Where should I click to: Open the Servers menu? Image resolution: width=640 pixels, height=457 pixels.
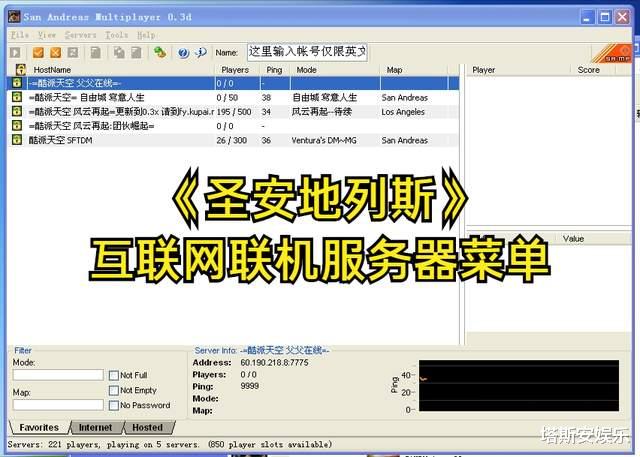pyautogui.click(x=80, y=35)
